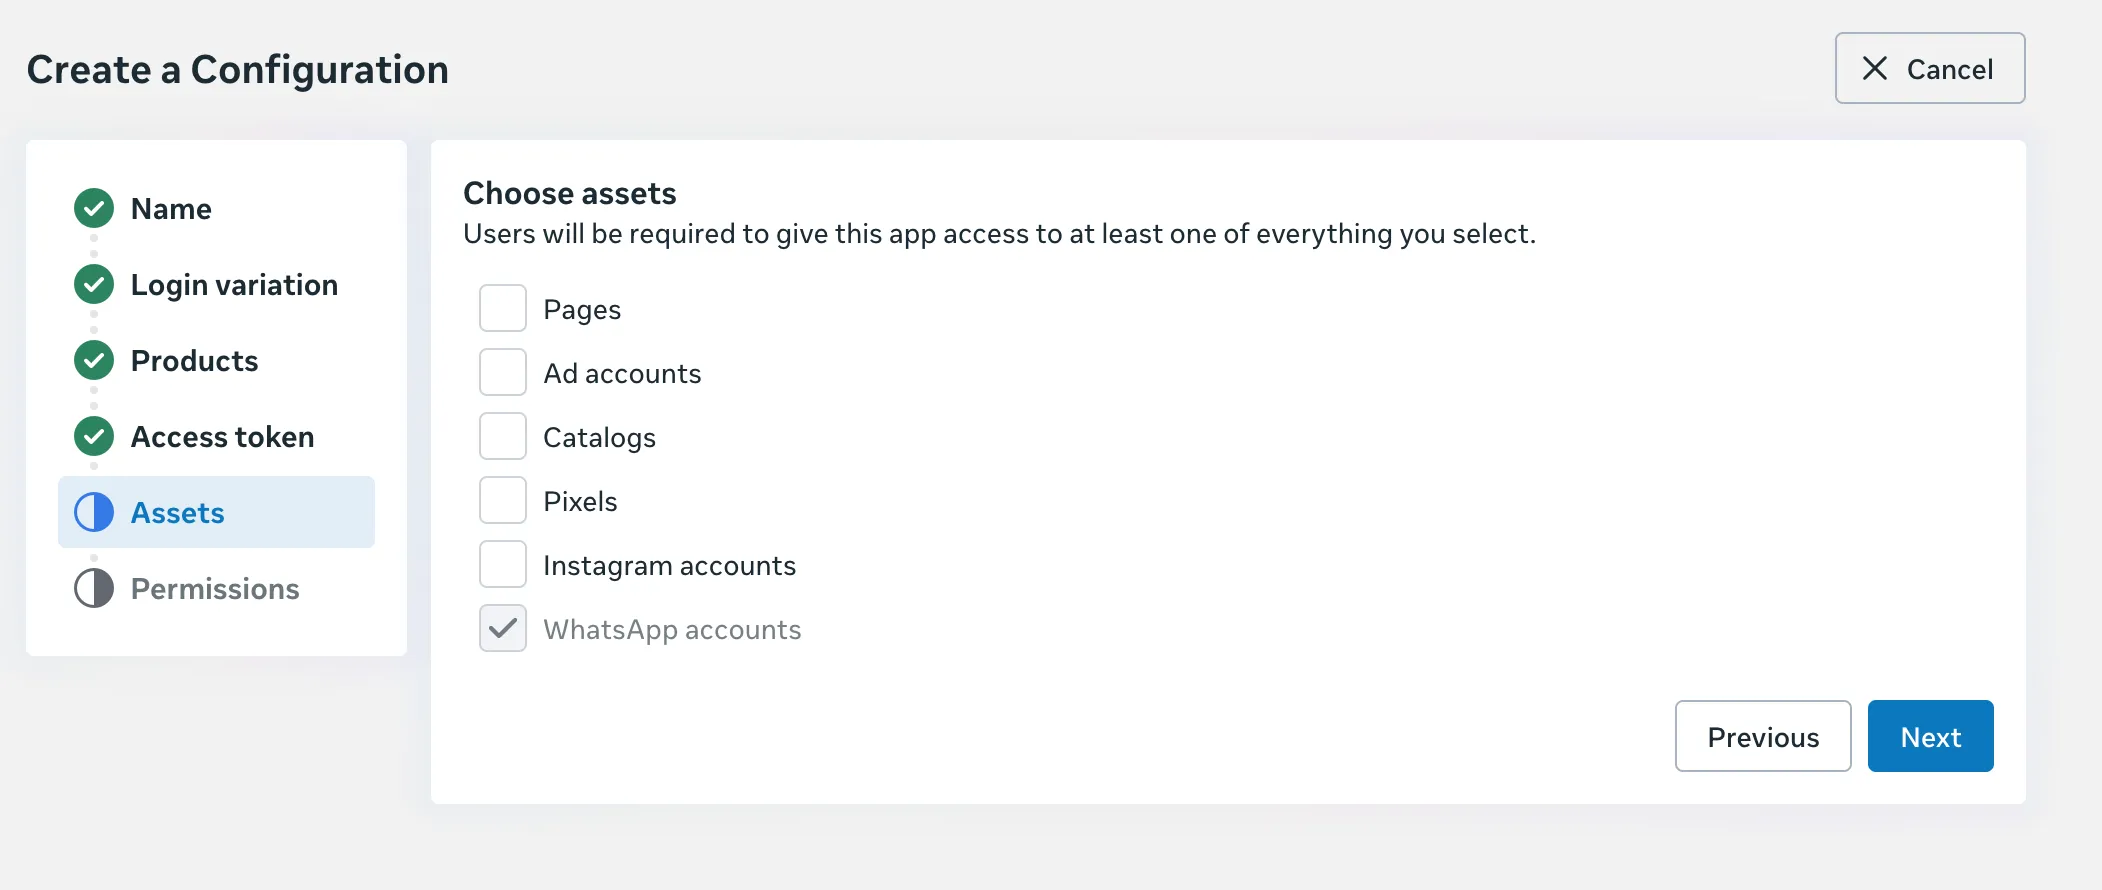Click the Ad accounts label text

pos(622,374)
